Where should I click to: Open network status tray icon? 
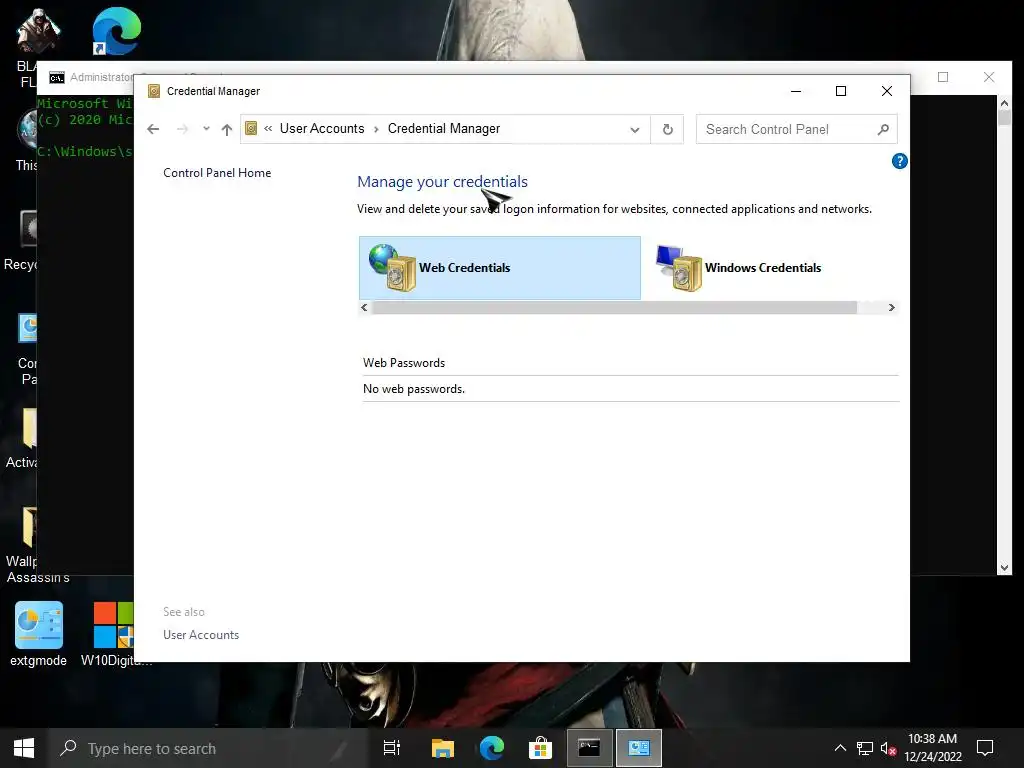(x=865, y=748)
